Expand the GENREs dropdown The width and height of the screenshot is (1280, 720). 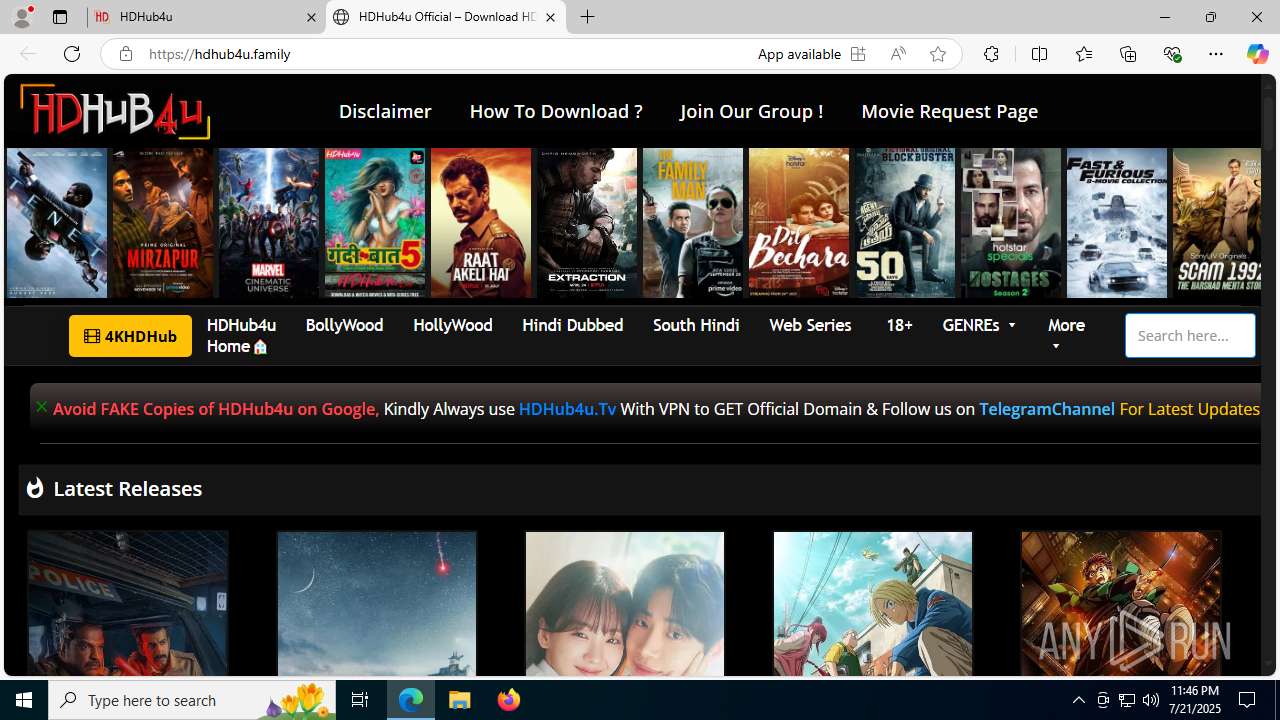979,325
